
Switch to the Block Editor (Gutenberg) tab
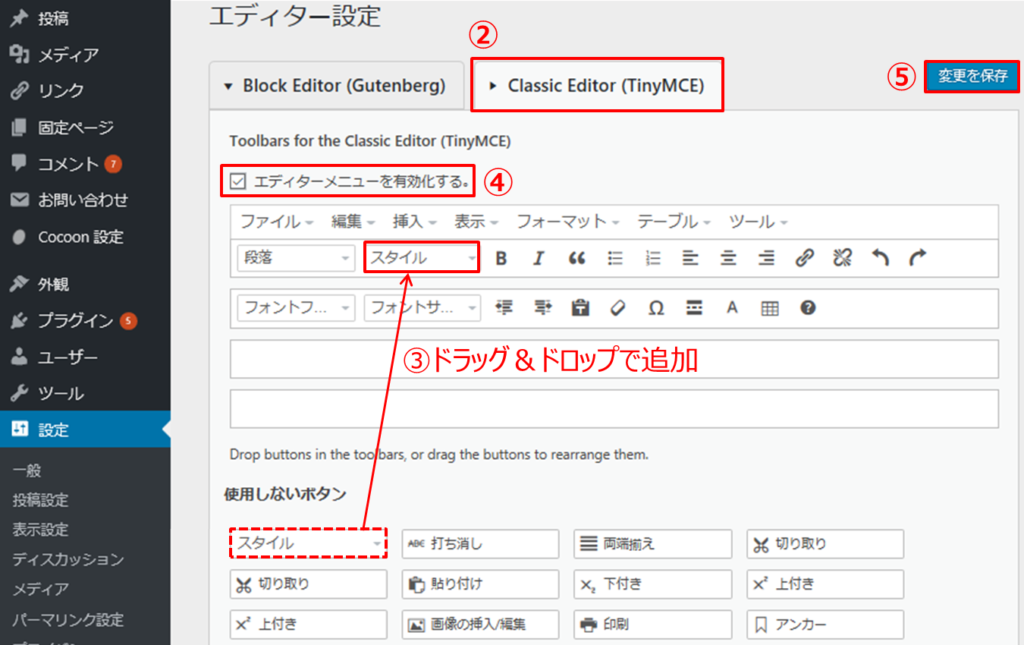335,86
